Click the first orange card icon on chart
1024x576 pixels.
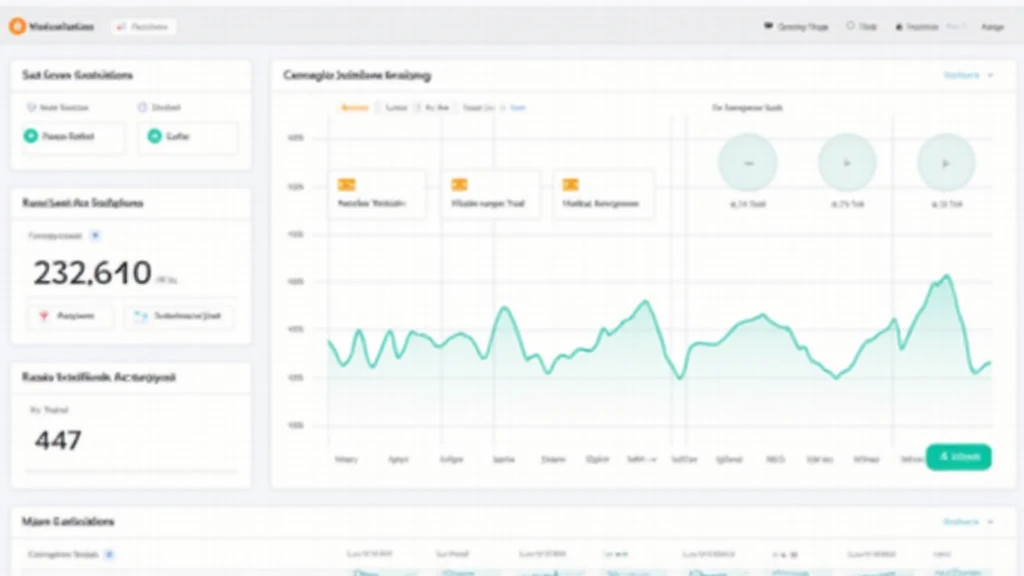(347, 184)
